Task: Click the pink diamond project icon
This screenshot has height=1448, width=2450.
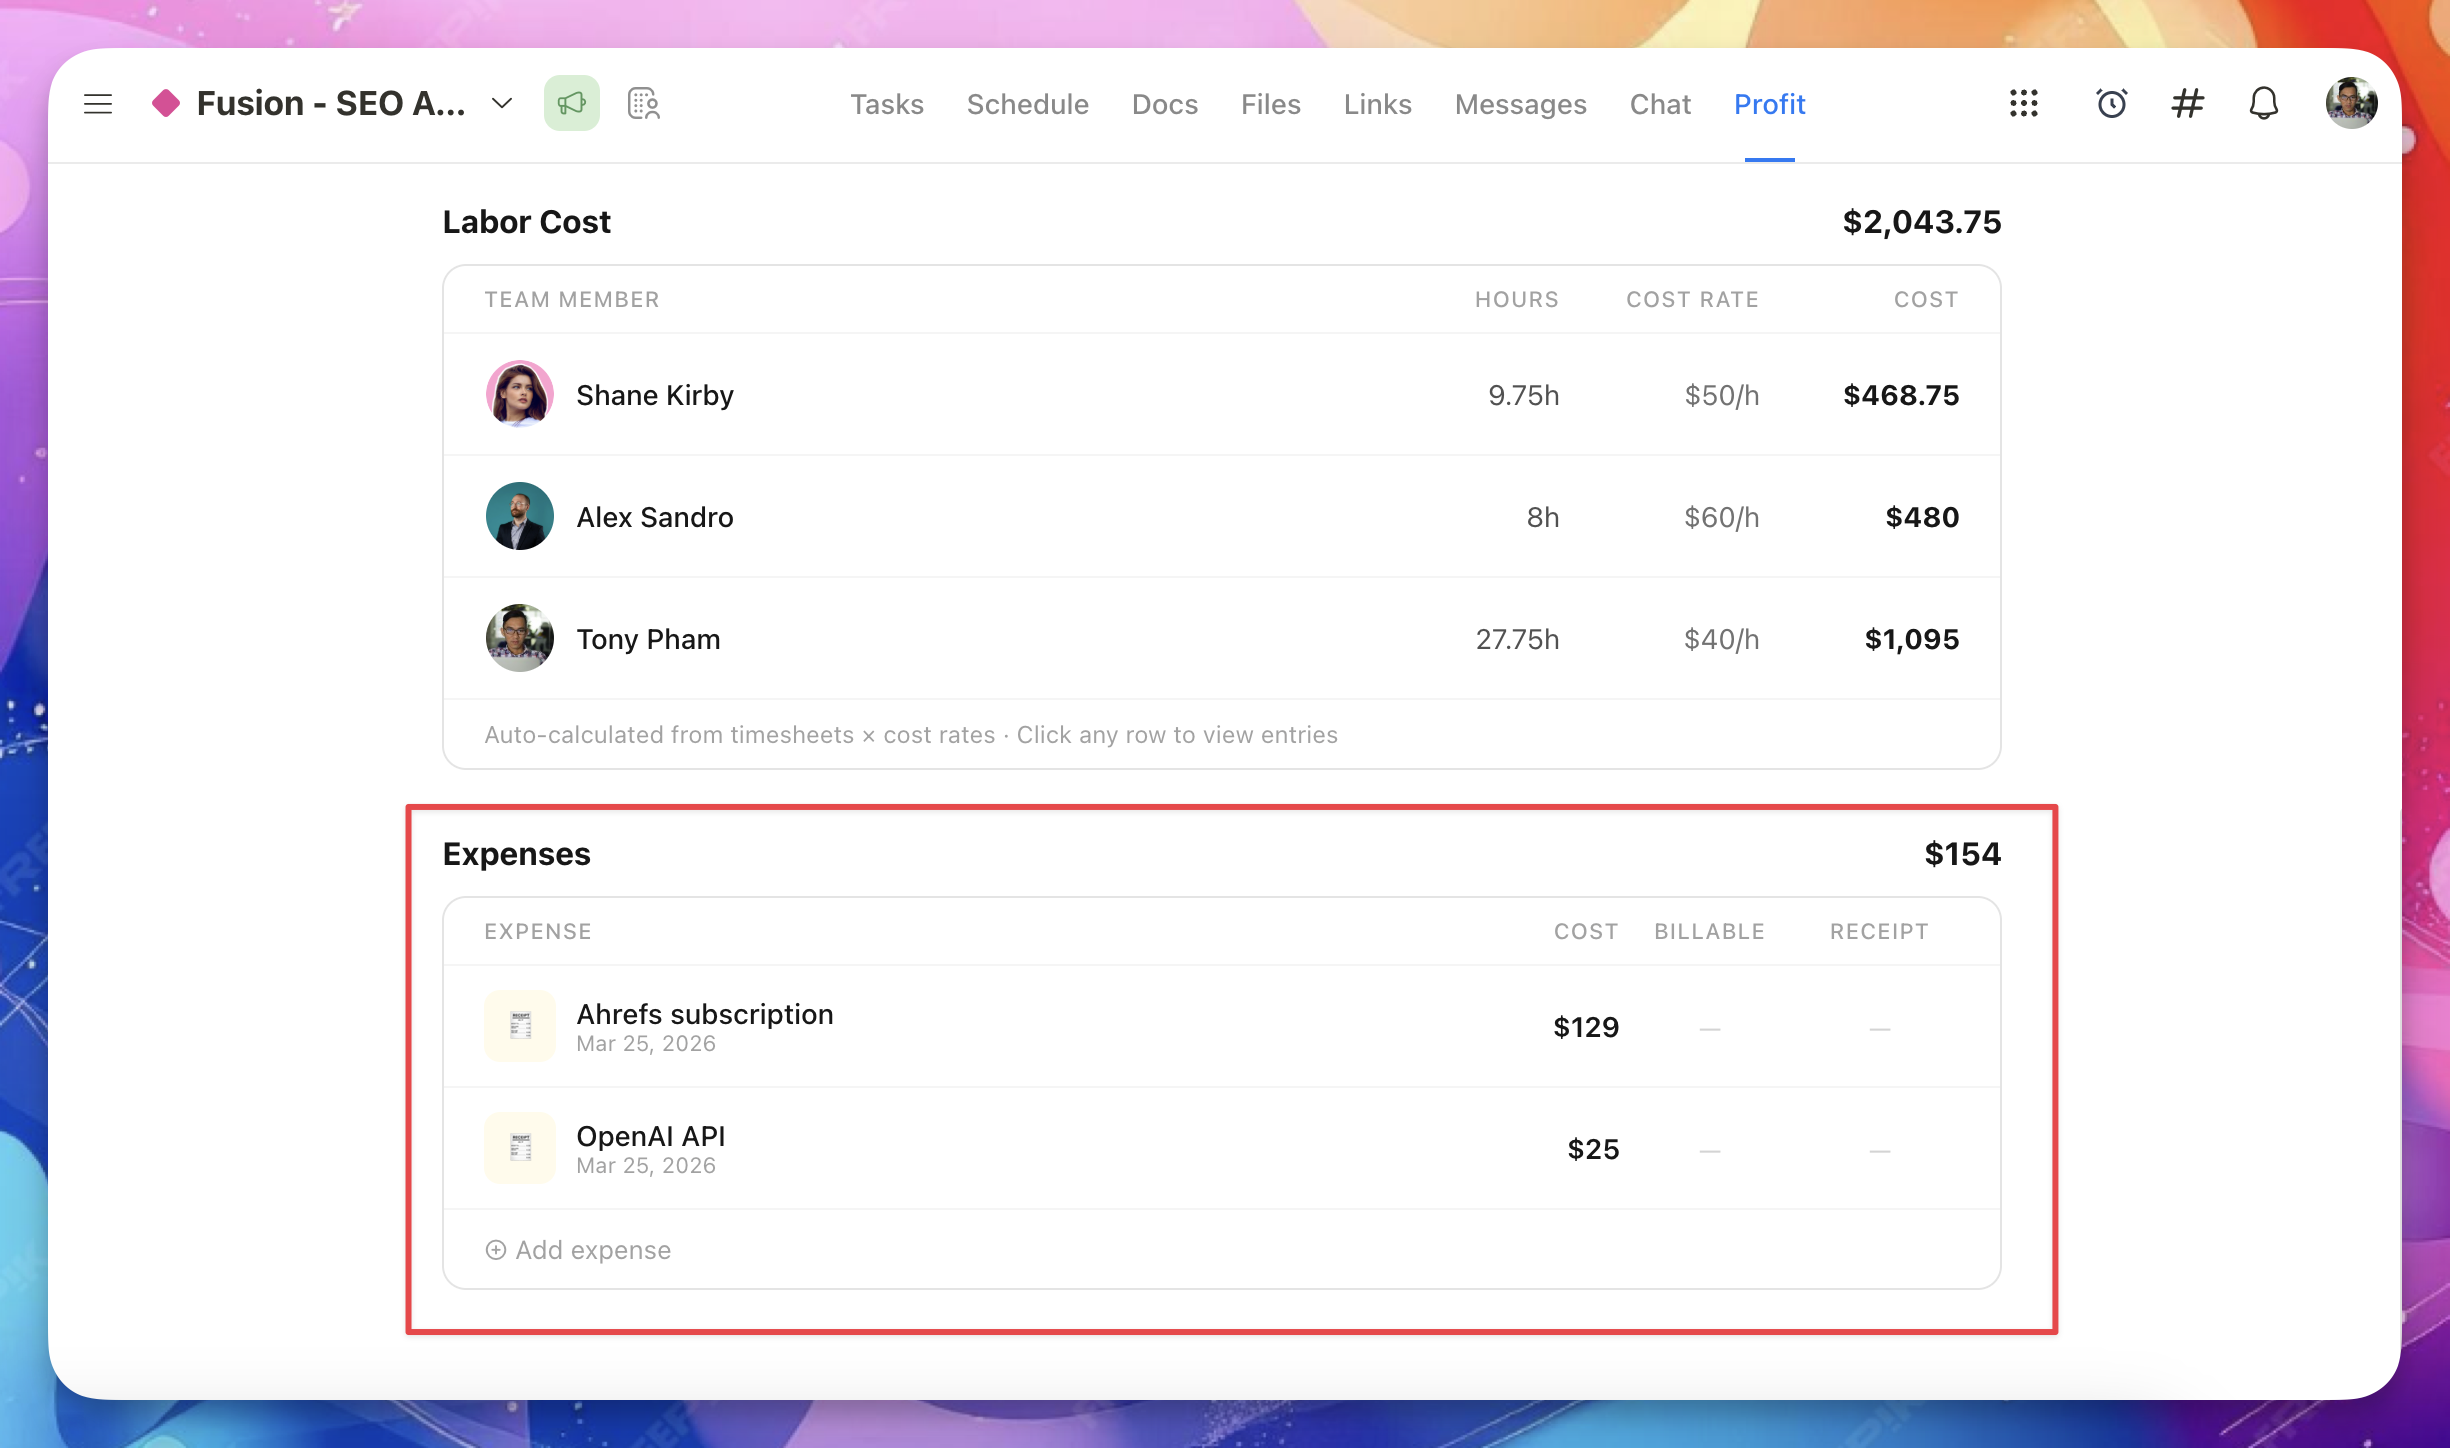Action: [166, 104]
